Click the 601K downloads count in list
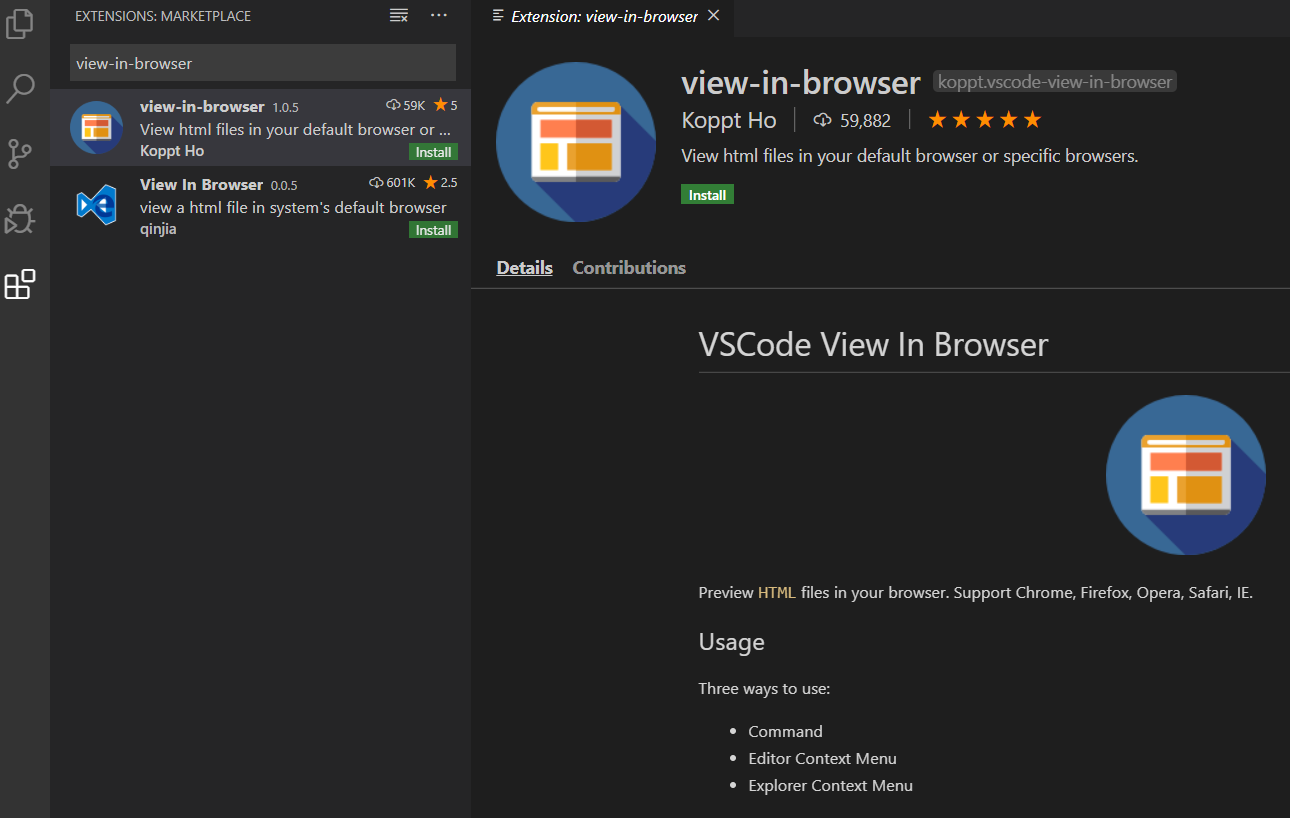The image size is (1290, 818). point(392,183)
